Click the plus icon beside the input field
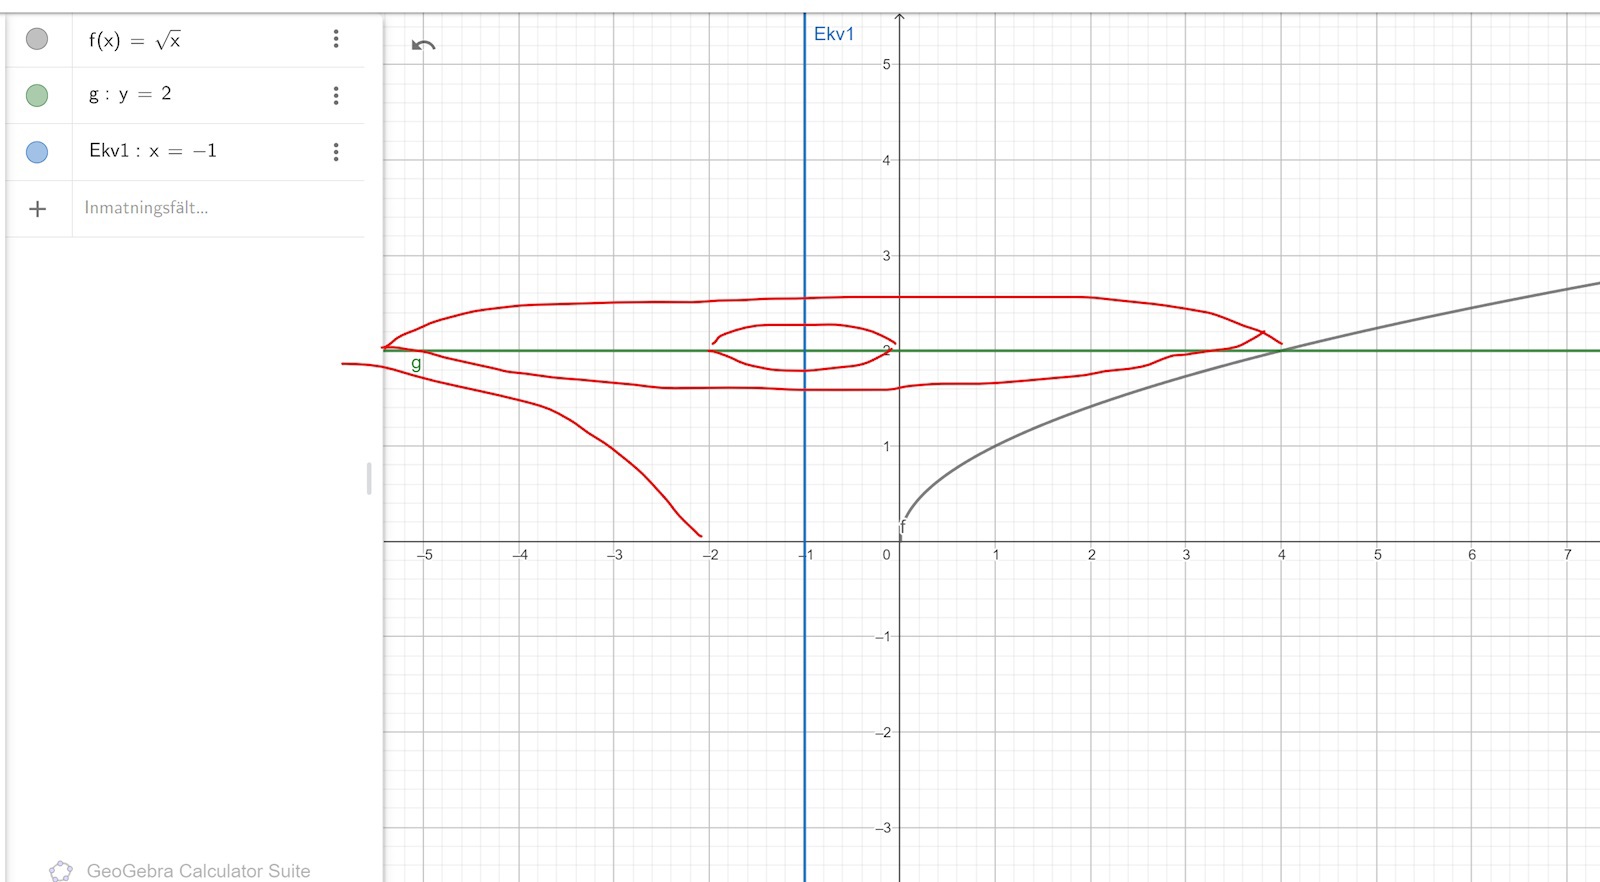Screen dimensions: 1600x882 tap(37, 209)
